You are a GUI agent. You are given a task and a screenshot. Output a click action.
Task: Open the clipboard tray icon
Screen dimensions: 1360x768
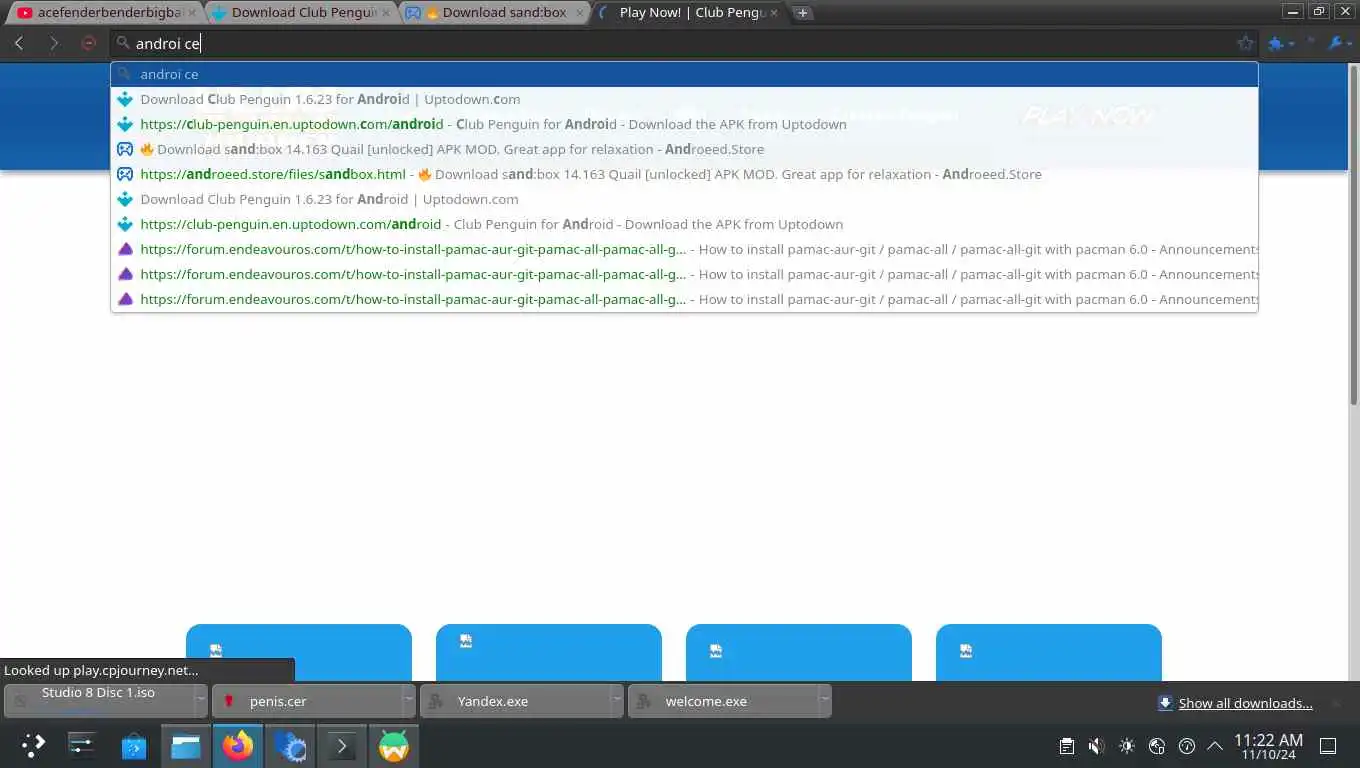1067,746
